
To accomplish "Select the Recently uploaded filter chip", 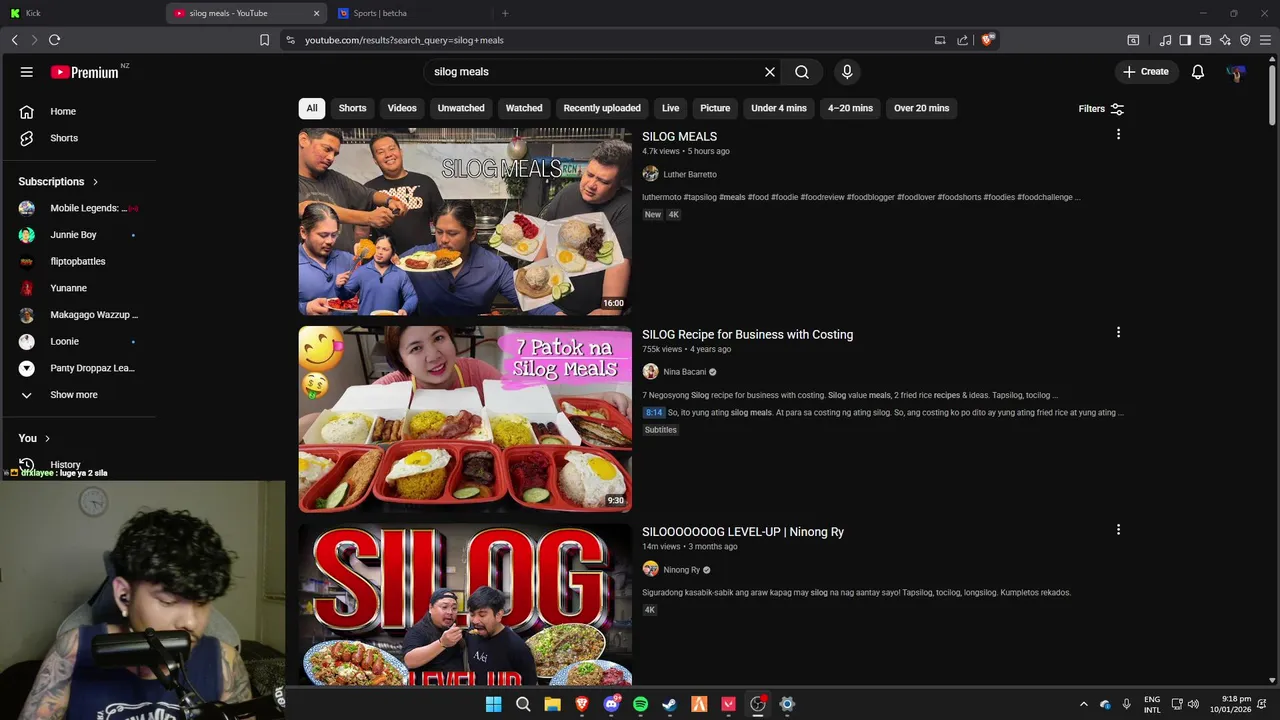I will point(602,108).
